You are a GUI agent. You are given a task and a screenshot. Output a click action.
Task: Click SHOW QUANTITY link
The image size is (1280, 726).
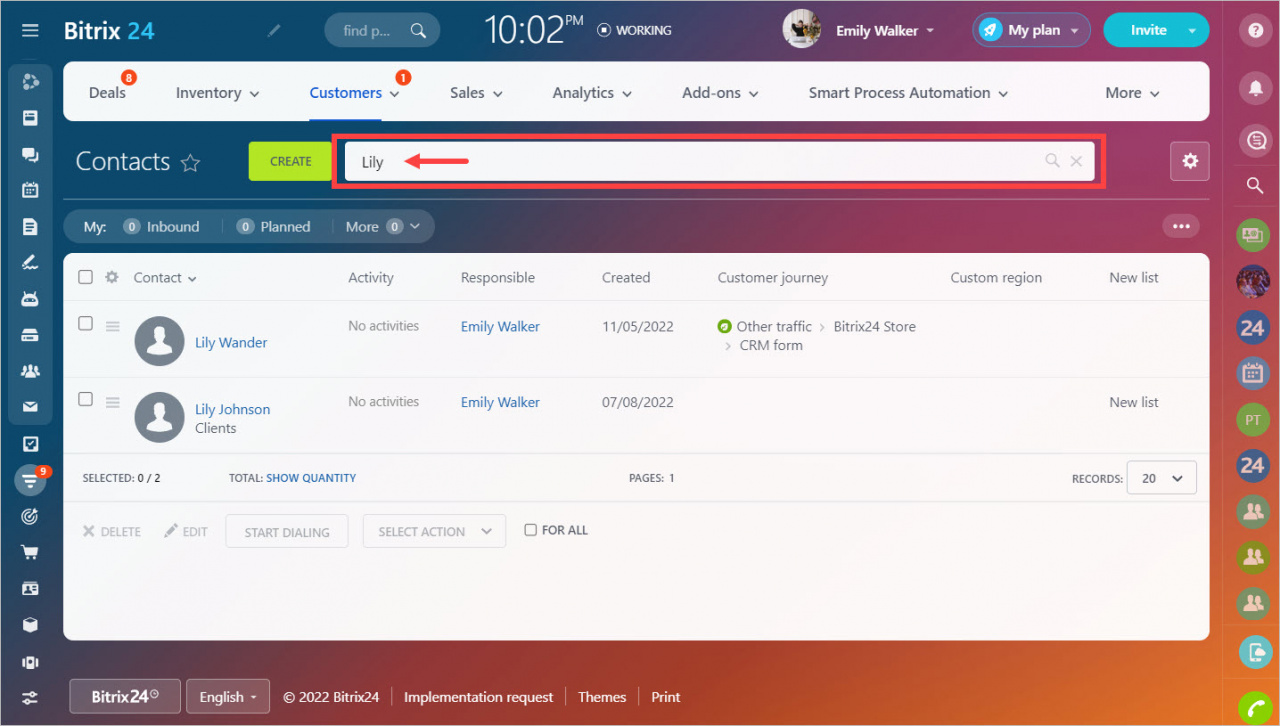[311, 478]
